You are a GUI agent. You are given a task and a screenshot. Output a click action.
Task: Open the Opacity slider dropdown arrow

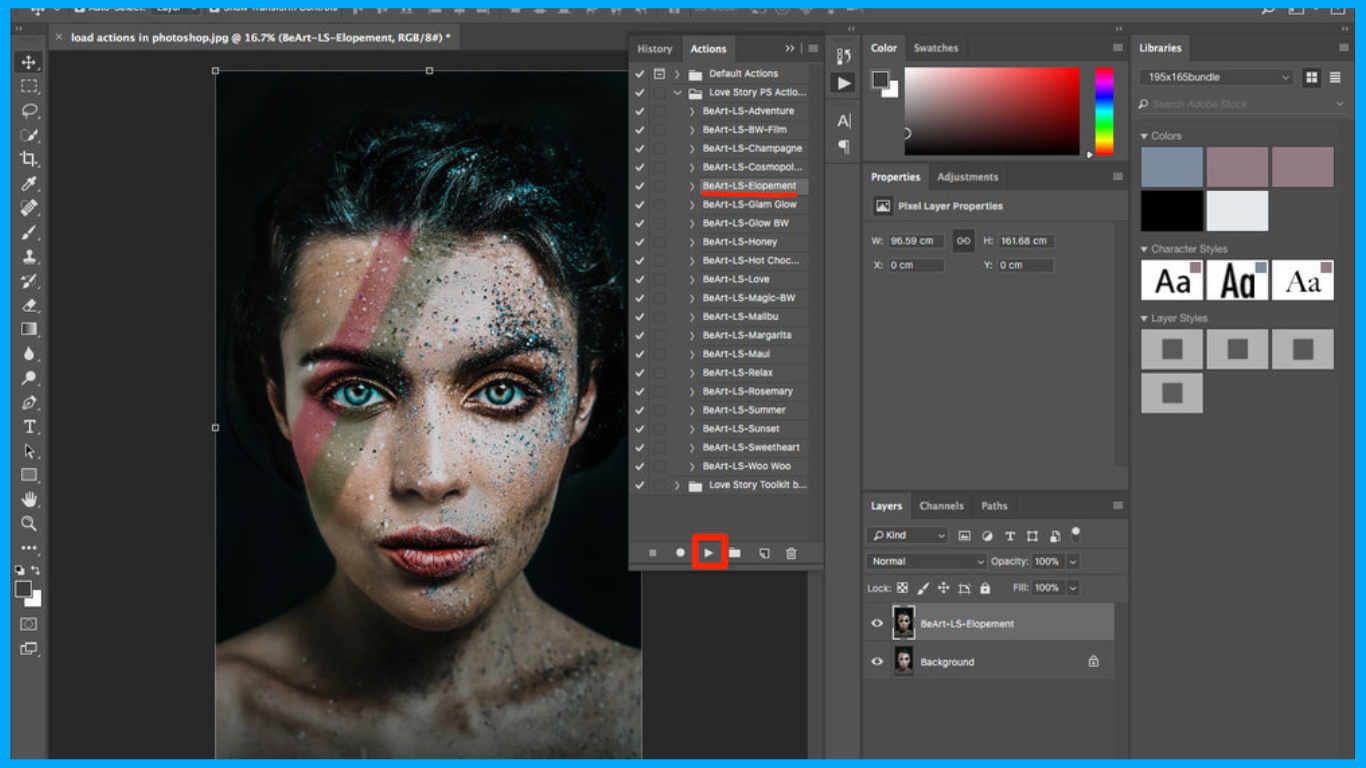click(x=1073, y=562)
